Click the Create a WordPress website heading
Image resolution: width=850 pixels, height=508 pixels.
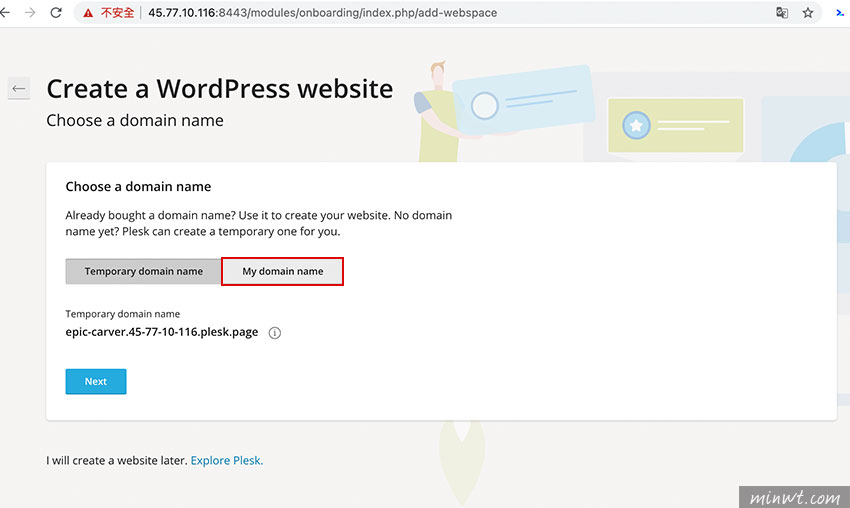tap(220, 89)
